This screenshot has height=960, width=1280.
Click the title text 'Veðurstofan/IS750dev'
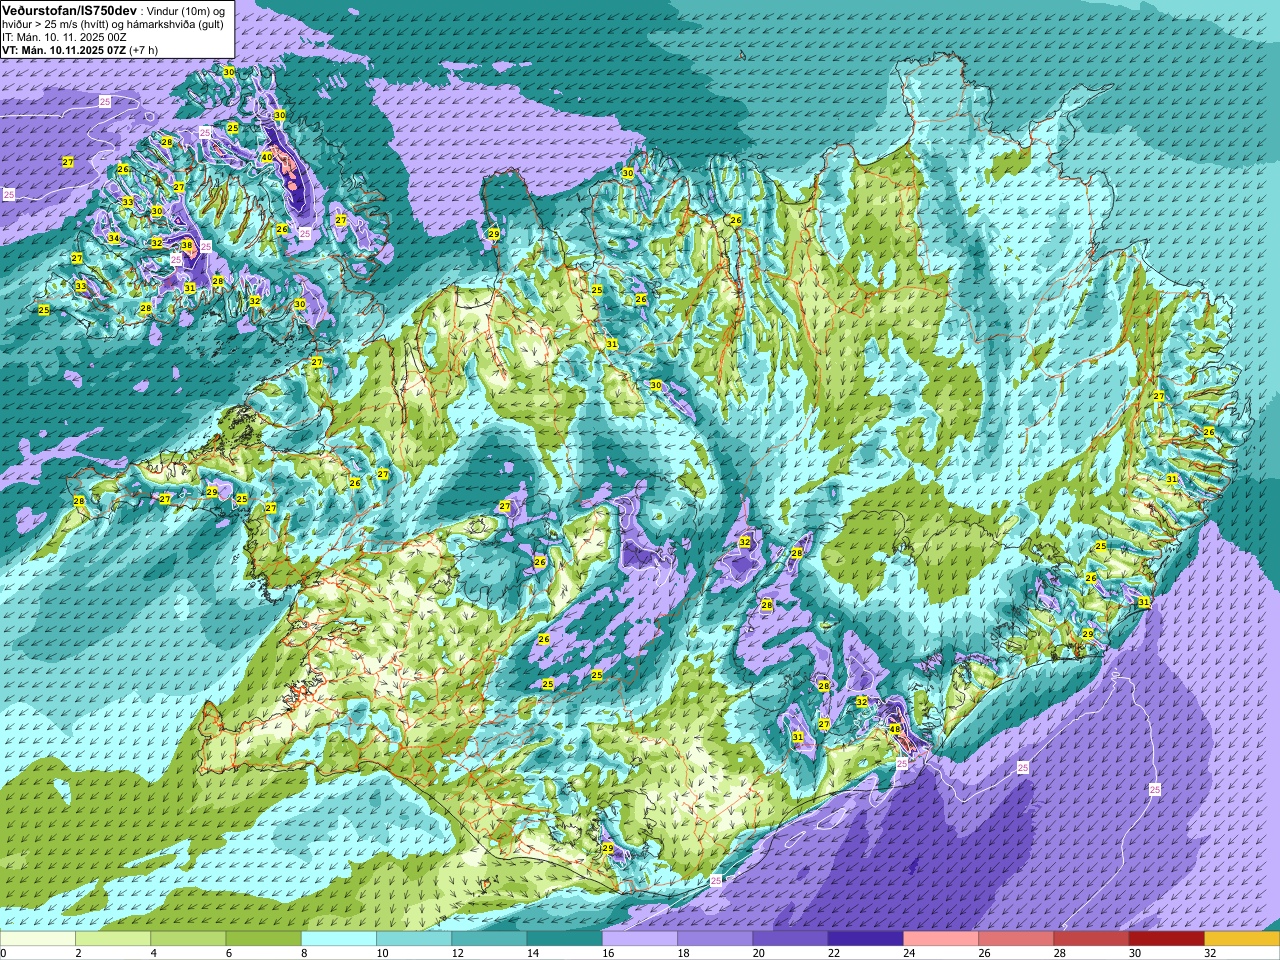[69, 9]
